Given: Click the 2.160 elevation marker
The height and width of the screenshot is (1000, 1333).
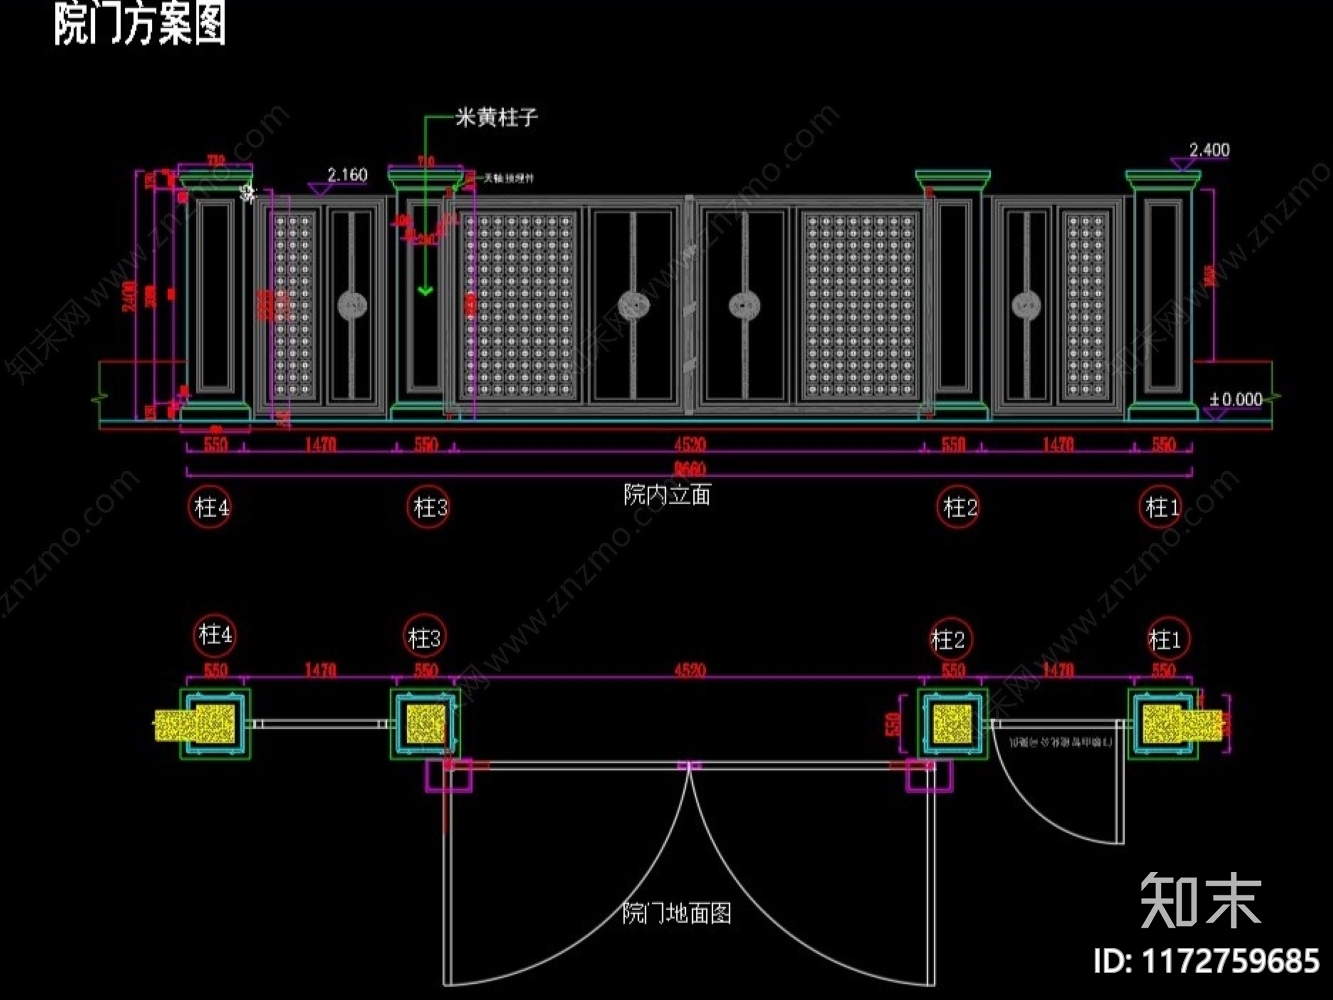Looking at the screenshot, I should 348,175.
